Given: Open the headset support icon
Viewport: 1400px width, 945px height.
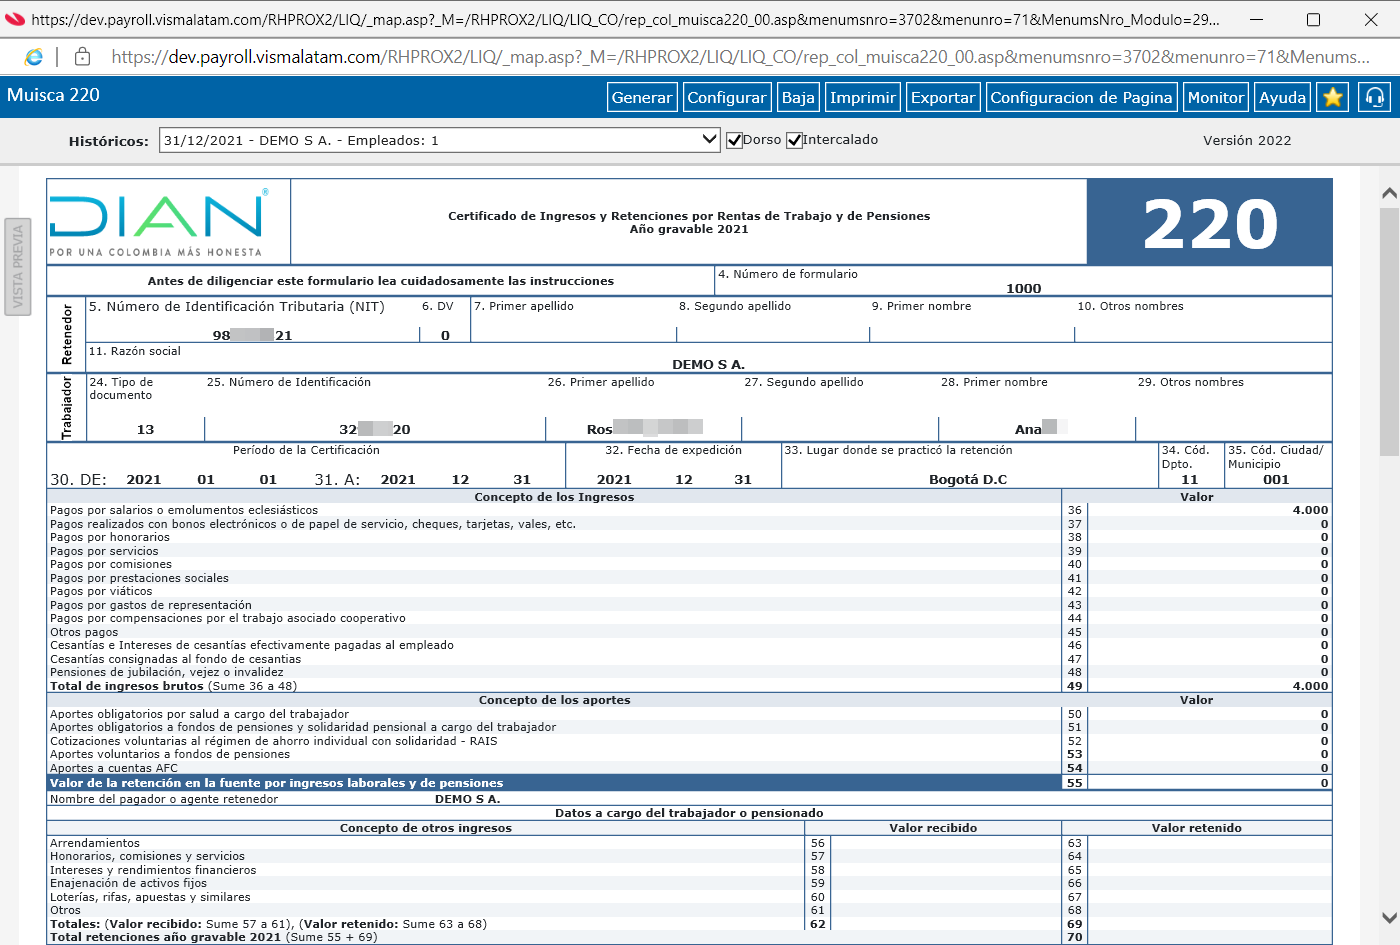Looking at the screenshot, I should tap(1375, 97).
